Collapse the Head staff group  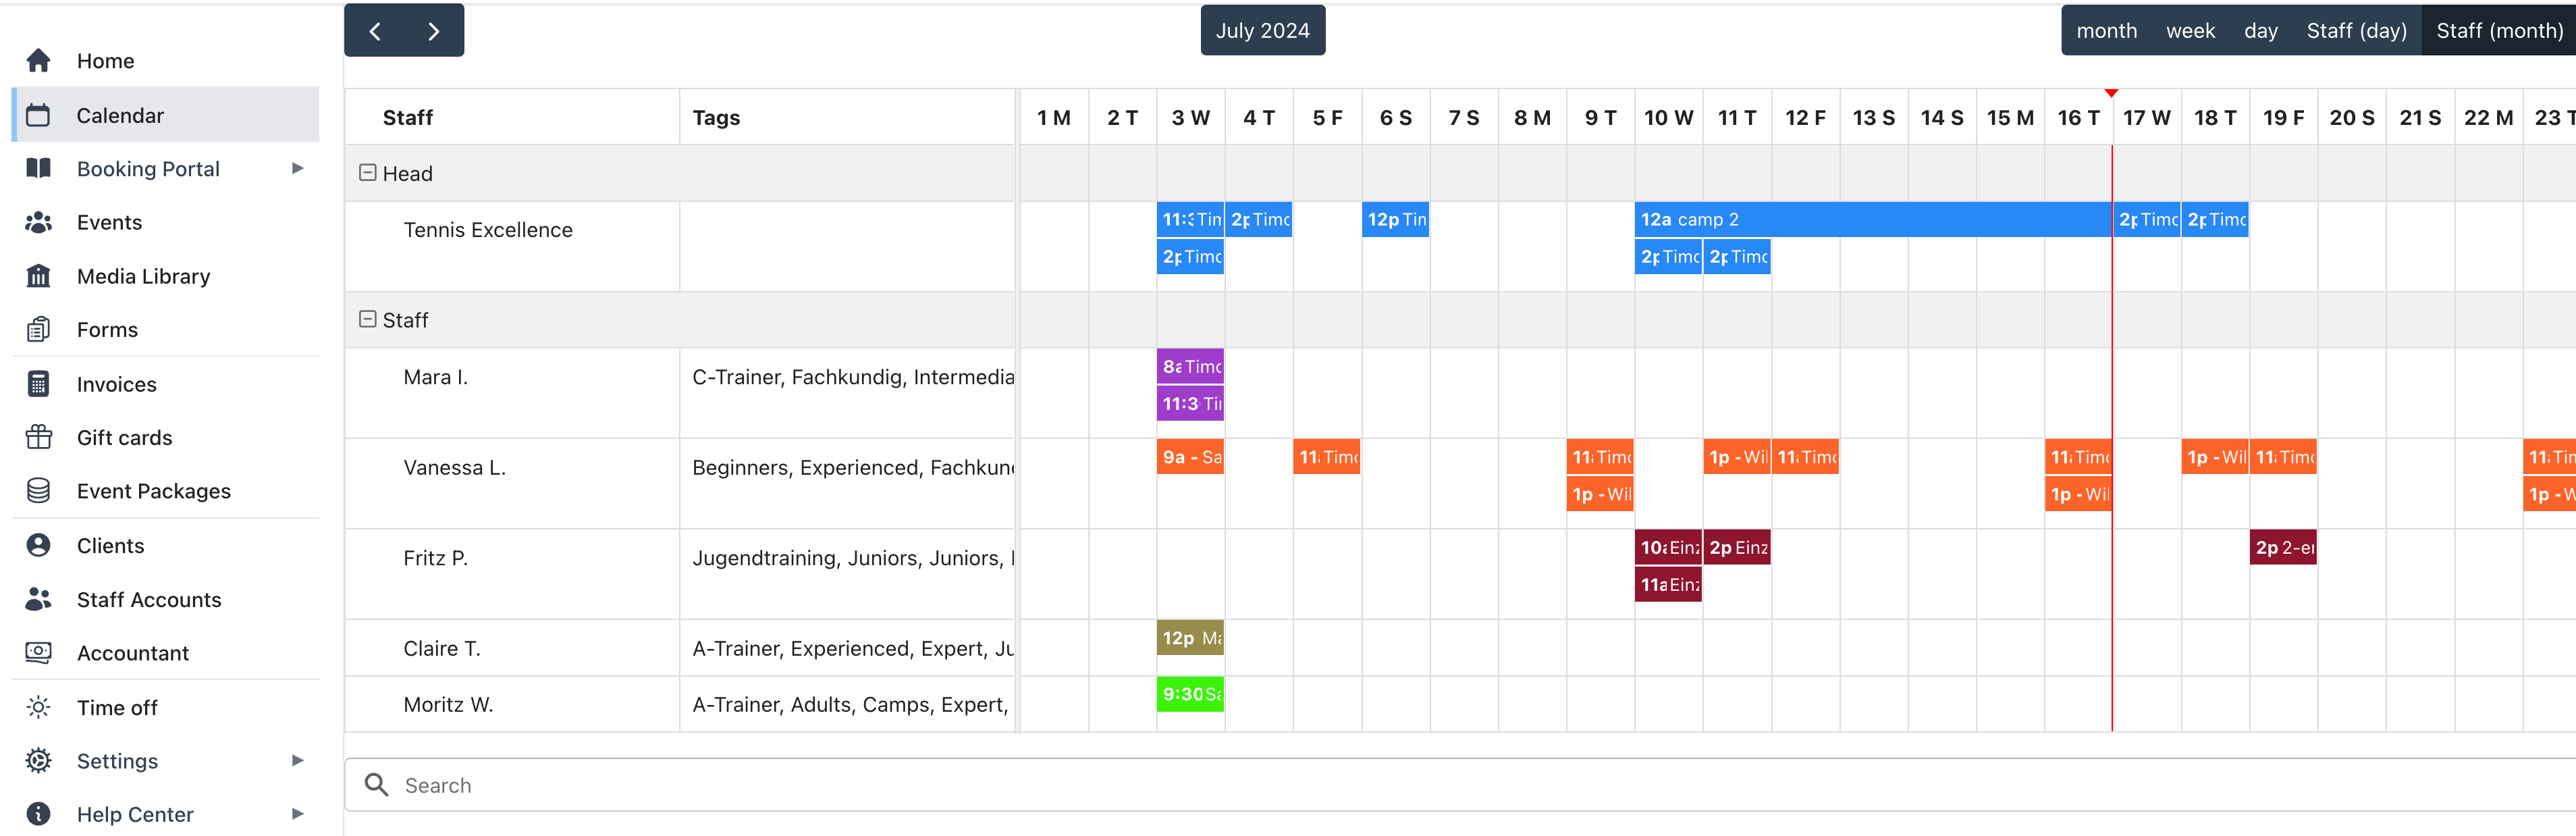click(x=367, y=172)
